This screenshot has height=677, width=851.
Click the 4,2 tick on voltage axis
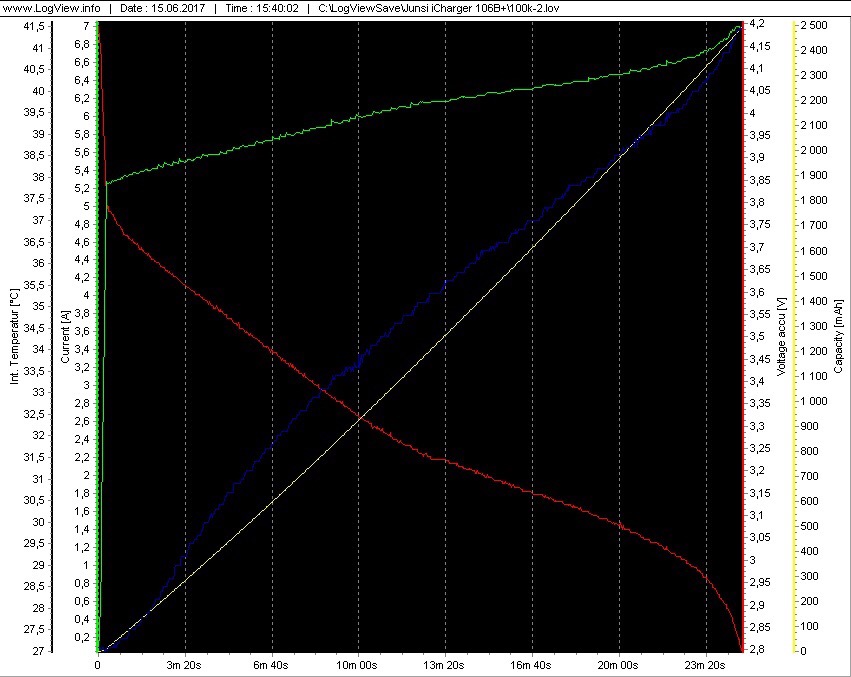758,23
